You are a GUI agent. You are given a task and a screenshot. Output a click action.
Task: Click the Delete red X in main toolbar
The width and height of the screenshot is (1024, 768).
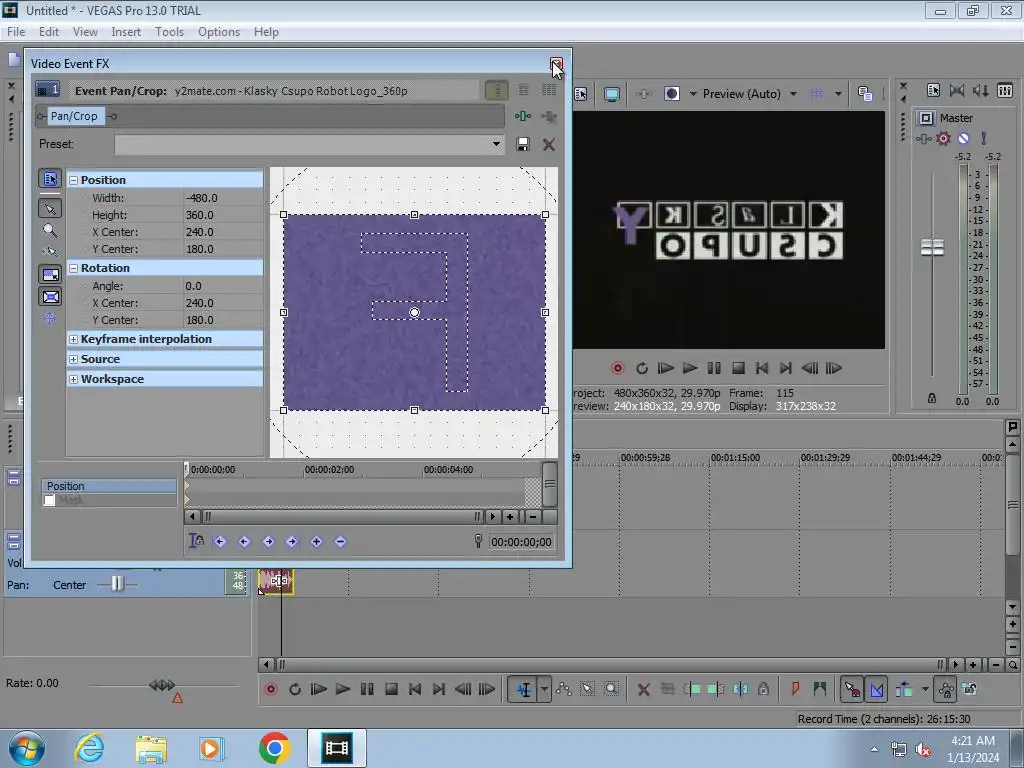643,689
